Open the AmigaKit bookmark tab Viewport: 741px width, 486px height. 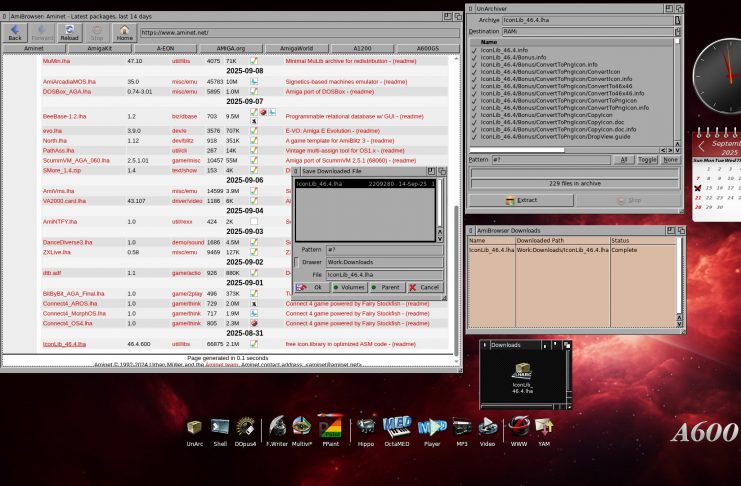point(99,48)
